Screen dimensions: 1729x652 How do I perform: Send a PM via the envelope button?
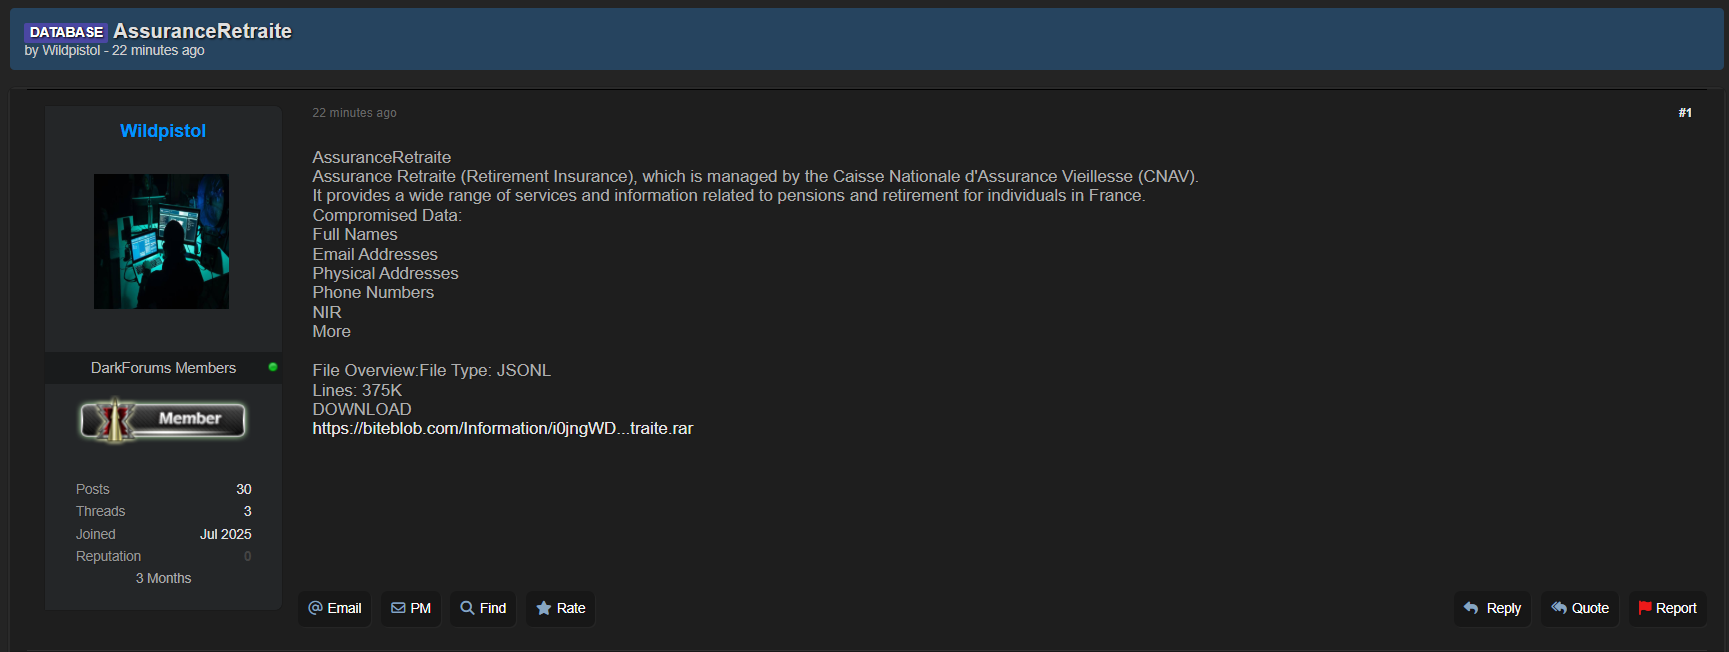tap(411, 608)
